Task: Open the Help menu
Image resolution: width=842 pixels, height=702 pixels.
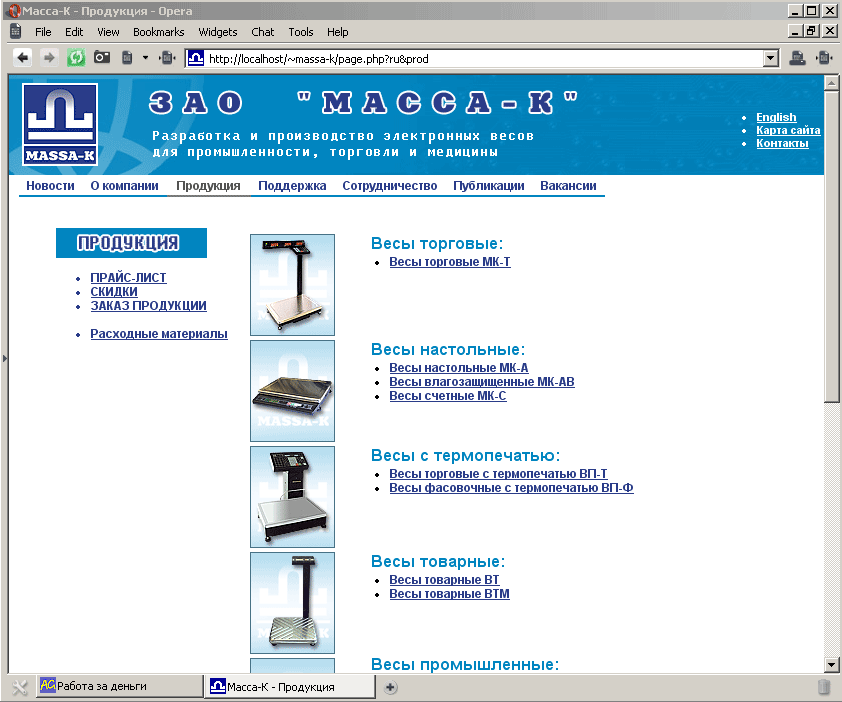Action: coord(338,32)
